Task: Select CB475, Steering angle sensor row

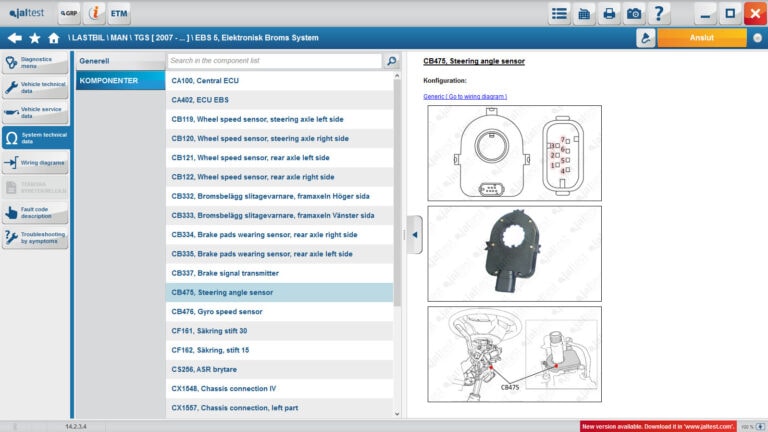Action: tap(279, 292)
